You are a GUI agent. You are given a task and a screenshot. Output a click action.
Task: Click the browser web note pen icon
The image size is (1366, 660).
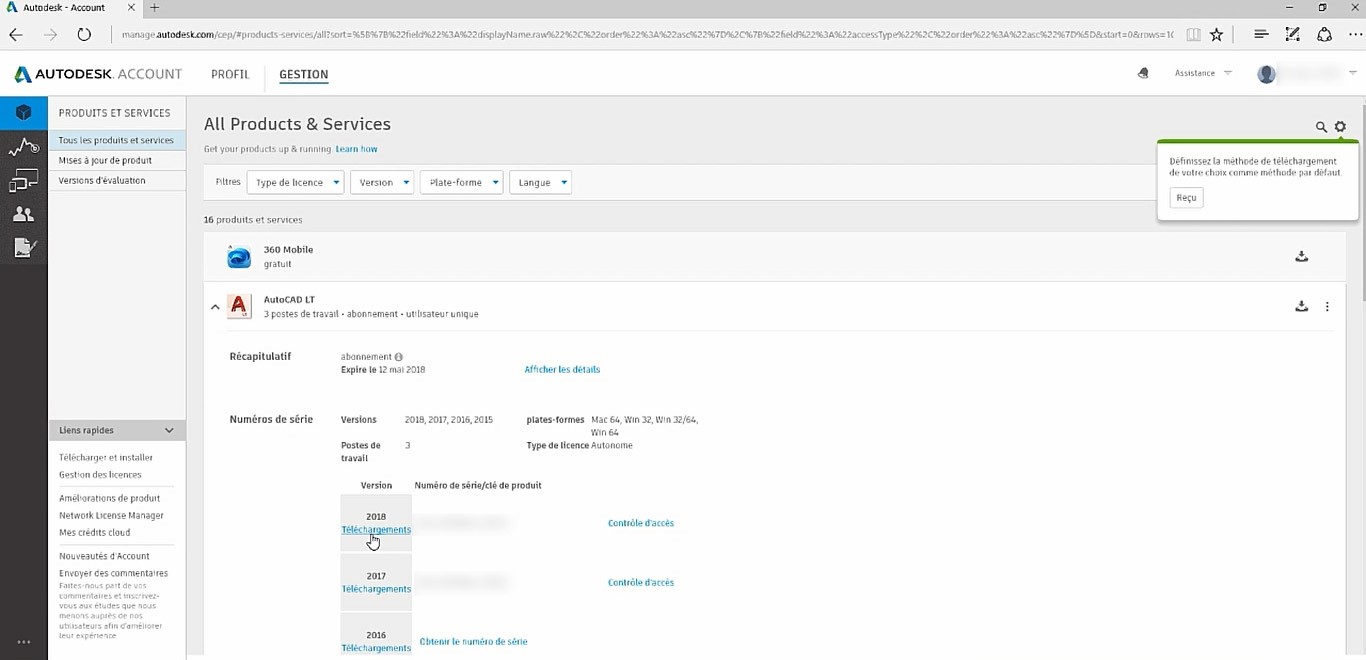(1292, 34)
